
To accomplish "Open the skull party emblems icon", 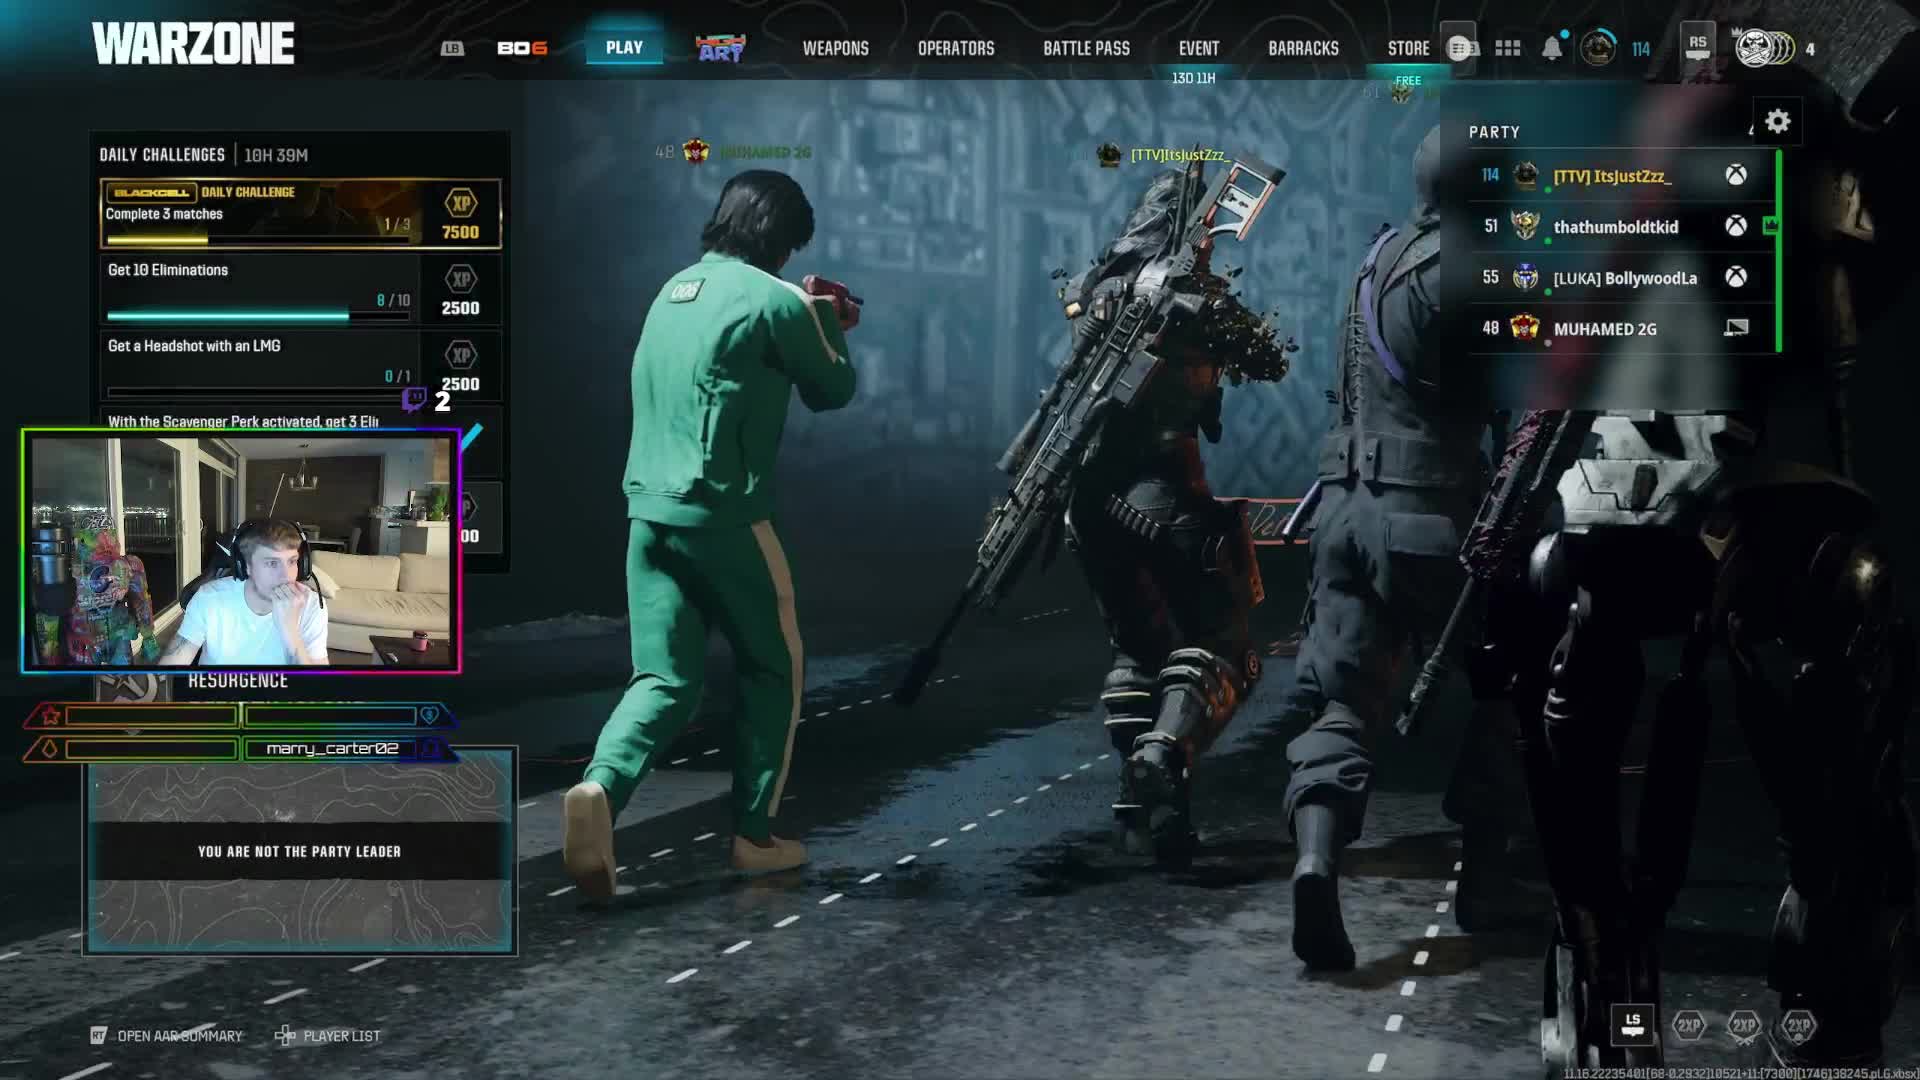I will pyautogui.click(x=1764, y=48).
